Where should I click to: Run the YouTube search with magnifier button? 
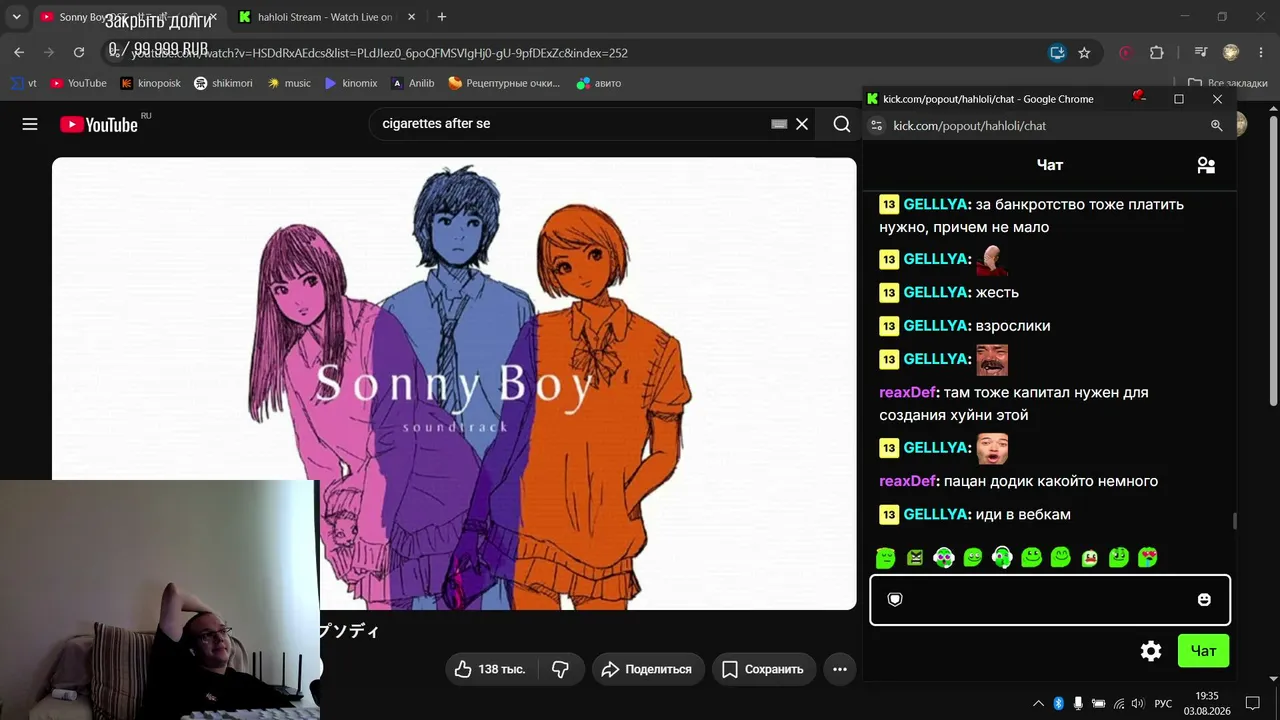click(x=842, y=124)
